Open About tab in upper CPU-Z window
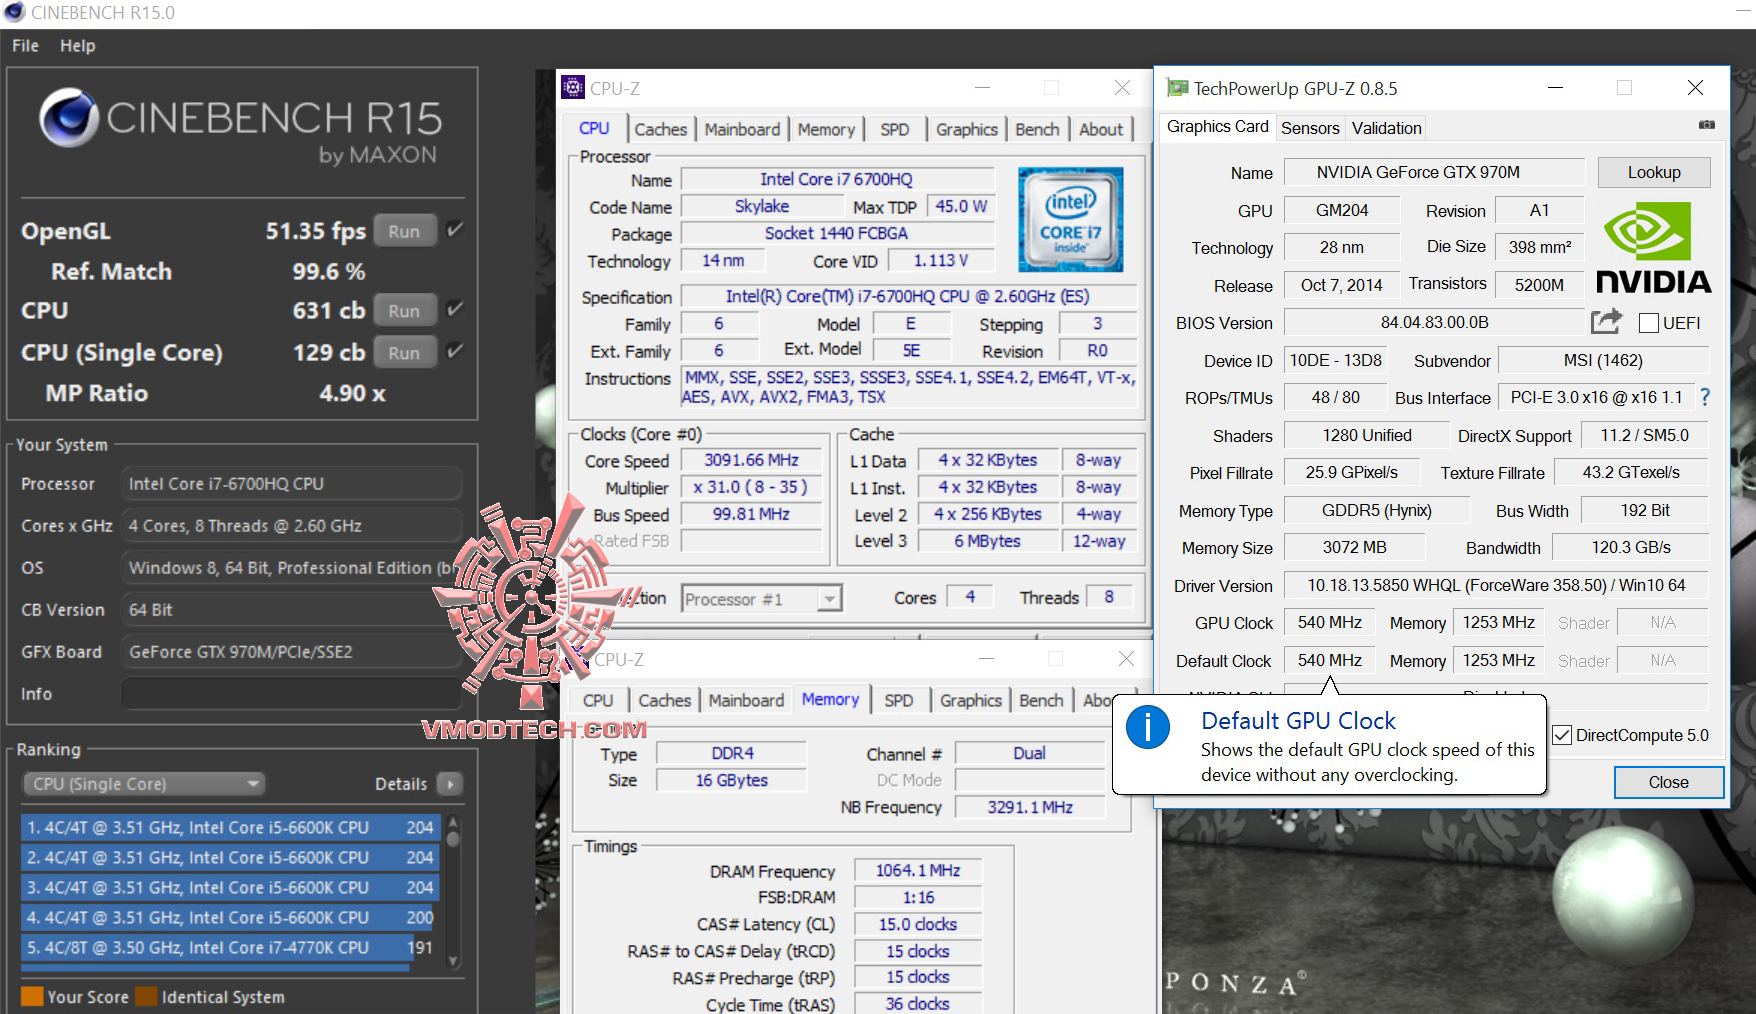The width and height of the screenshot is (1756, 1014). [1101, 129]
